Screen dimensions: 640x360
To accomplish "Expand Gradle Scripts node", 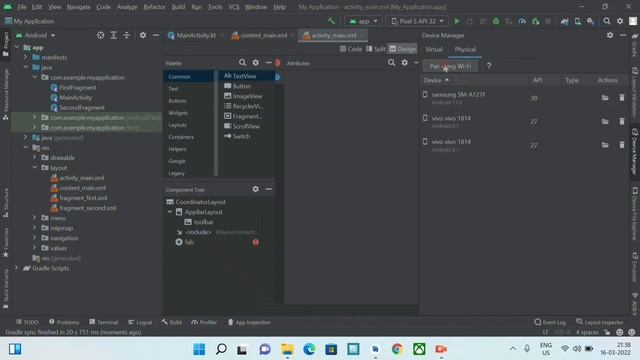I will click(x=17, y=268).
